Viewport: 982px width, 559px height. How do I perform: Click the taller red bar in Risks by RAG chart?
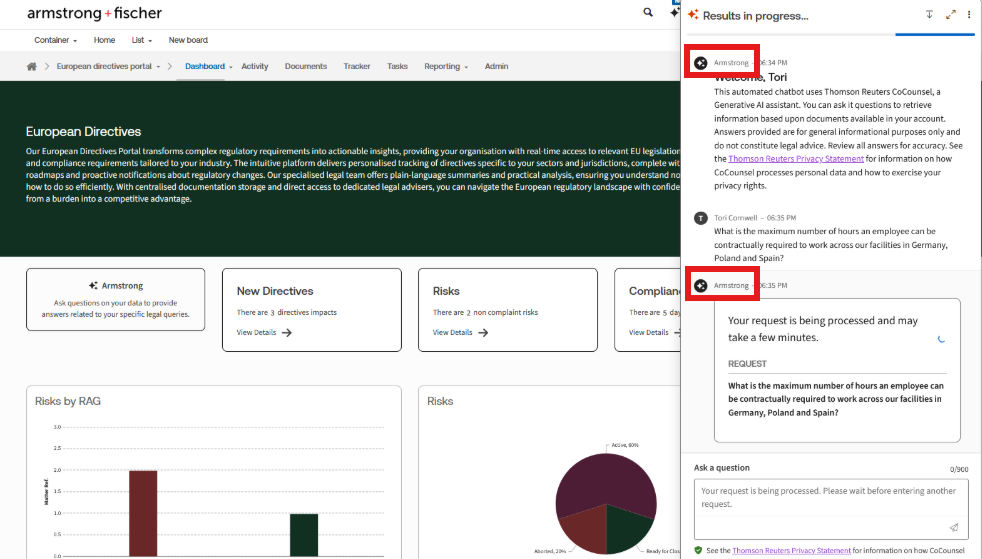(143, 512)
